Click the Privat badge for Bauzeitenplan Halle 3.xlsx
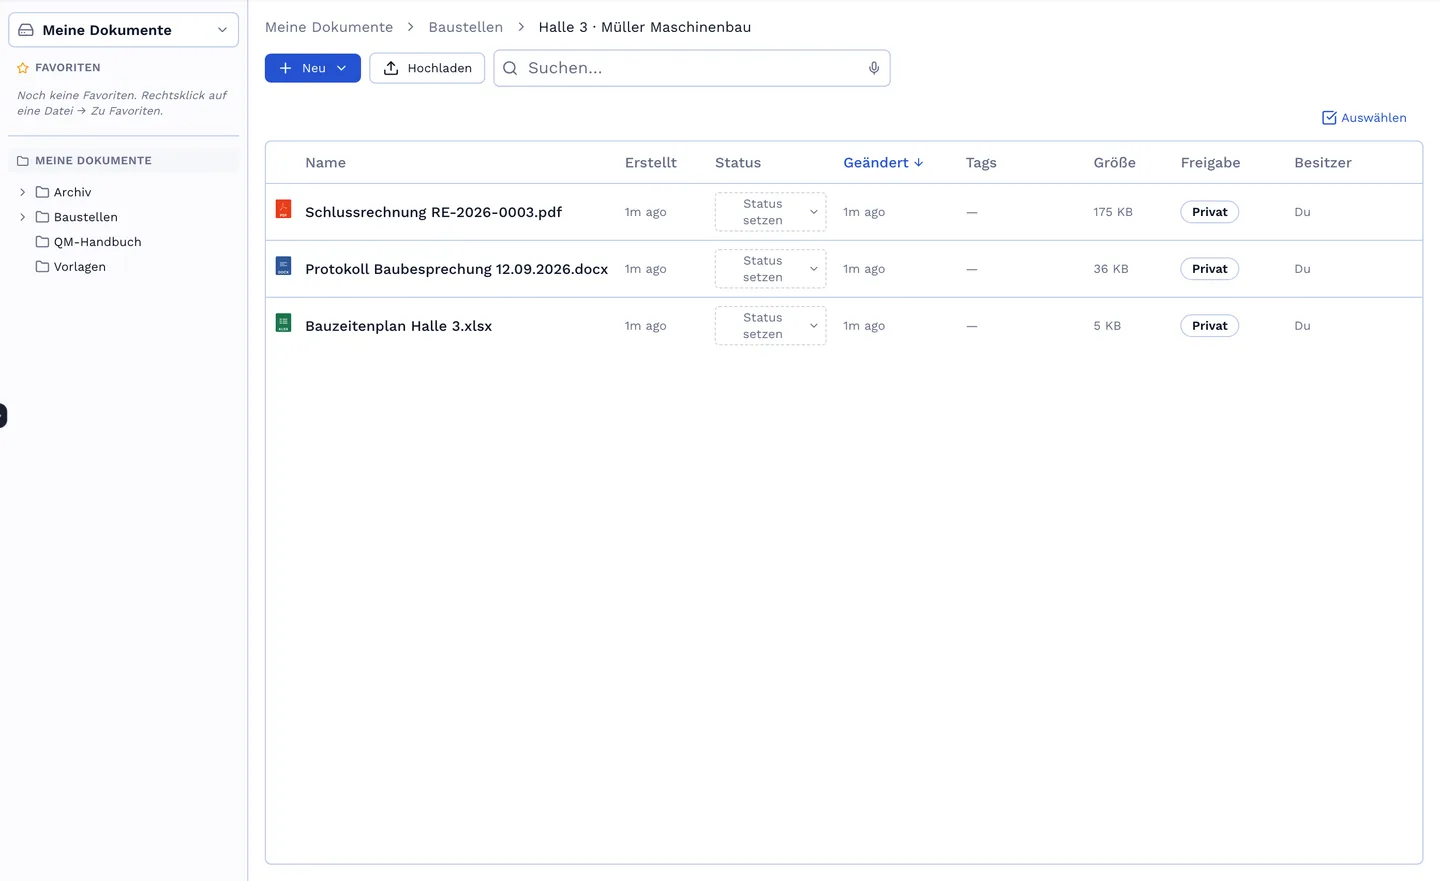The width and height of the screenshot is (1440, 881). click(1209, 326)
